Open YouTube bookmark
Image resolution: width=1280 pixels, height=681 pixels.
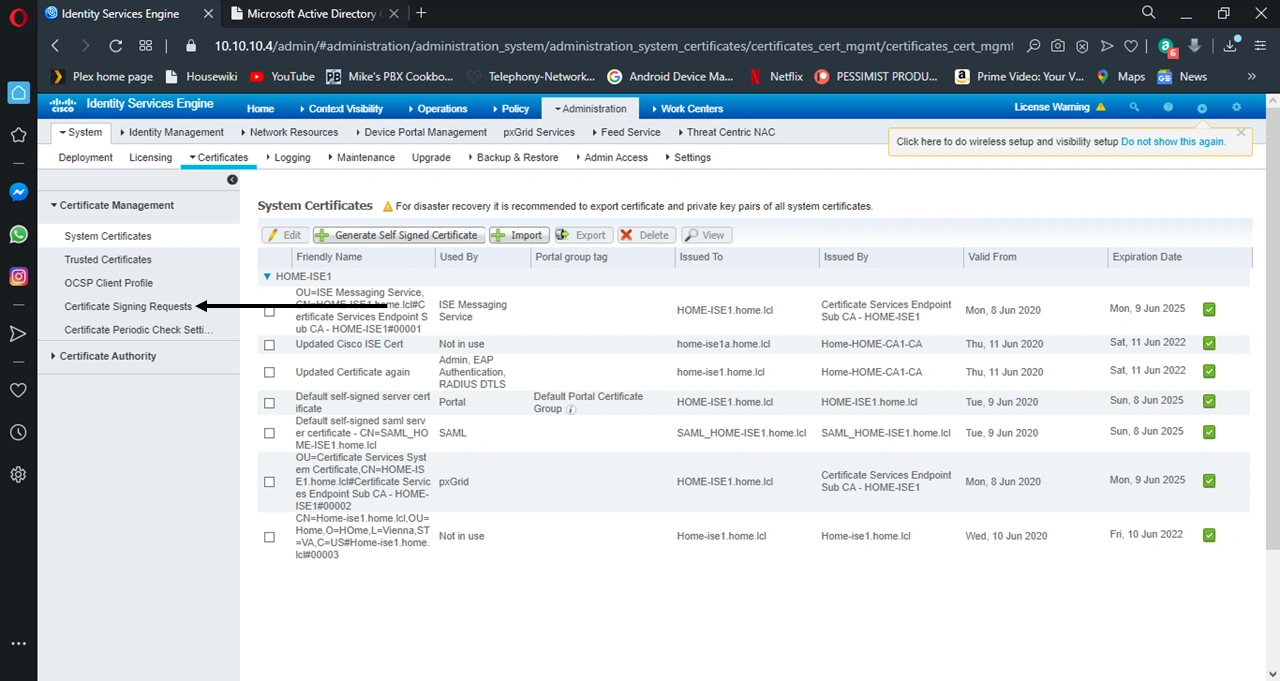coord(282,76)
